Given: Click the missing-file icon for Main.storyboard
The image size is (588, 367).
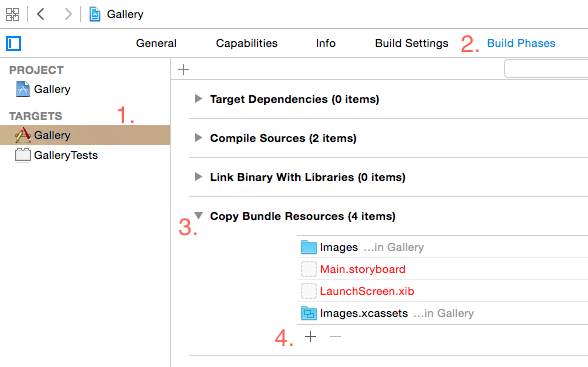Looking at the screenshot, I should 309,269.
